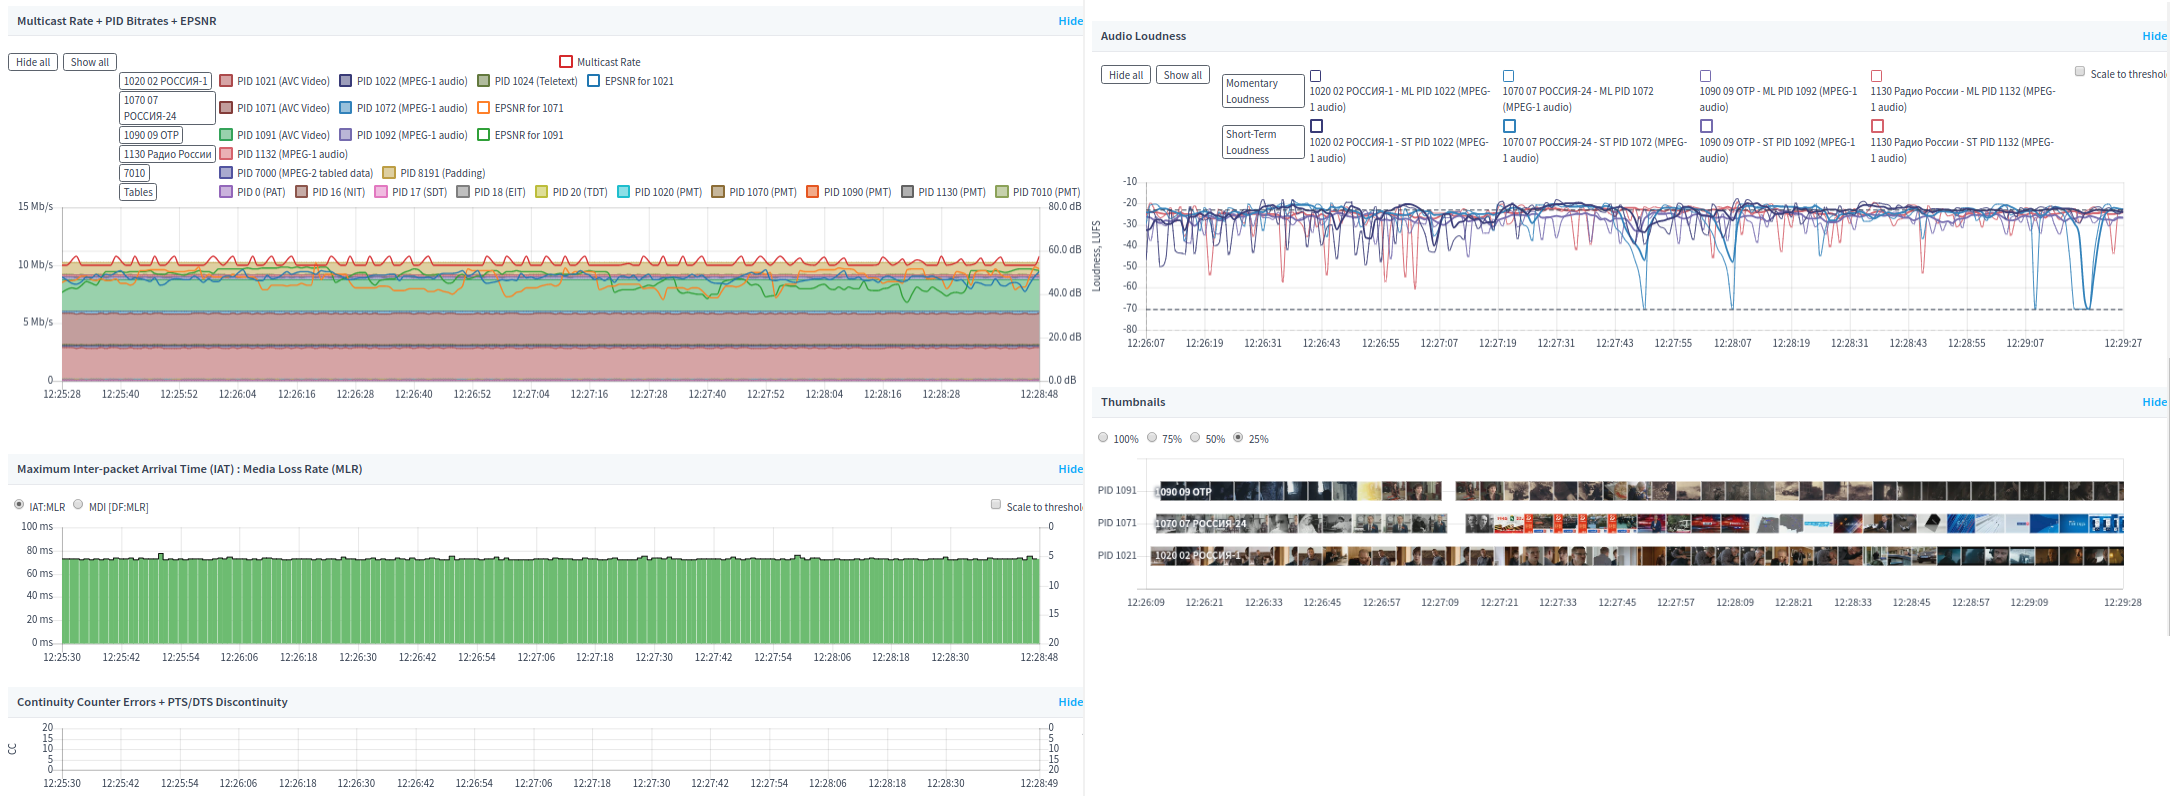This screenshot has height=807, width=2170.
Task: Click the Tables group label
Action: tap(138, 192)
